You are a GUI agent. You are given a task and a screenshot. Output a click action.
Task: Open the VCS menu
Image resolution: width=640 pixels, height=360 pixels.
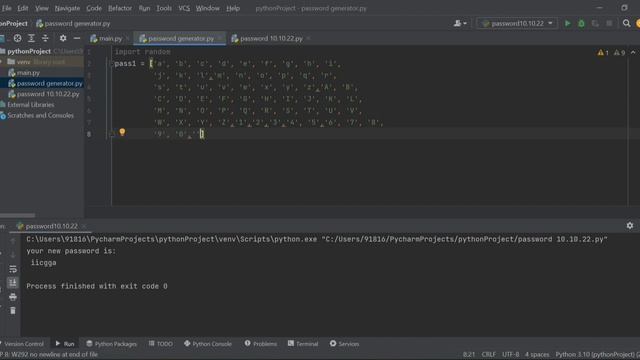184,8
